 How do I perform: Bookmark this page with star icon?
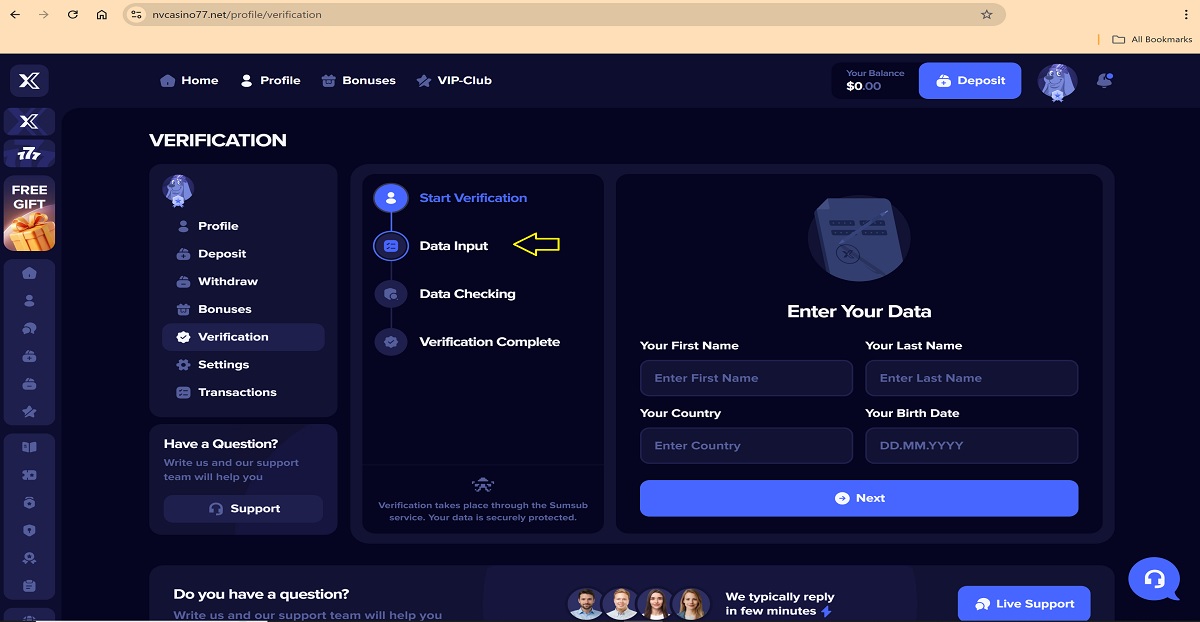(x=986, y=15)
